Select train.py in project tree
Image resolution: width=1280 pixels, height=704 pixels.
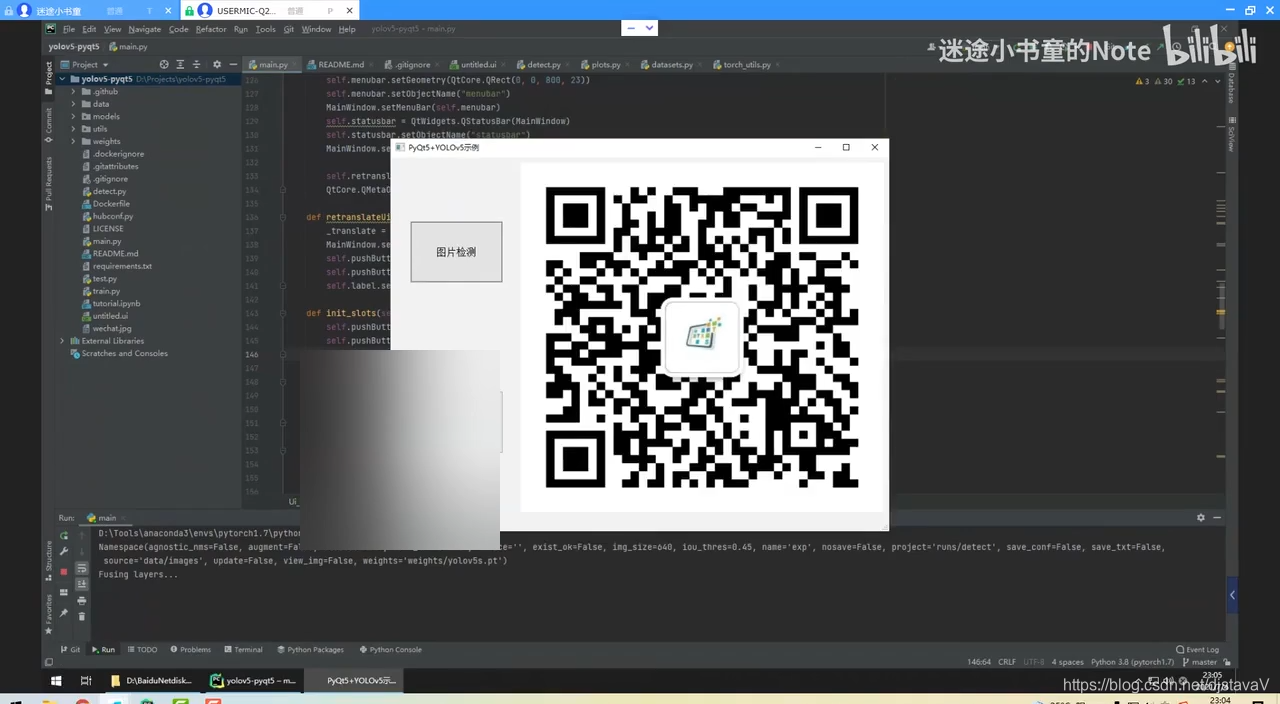point(106,291)
